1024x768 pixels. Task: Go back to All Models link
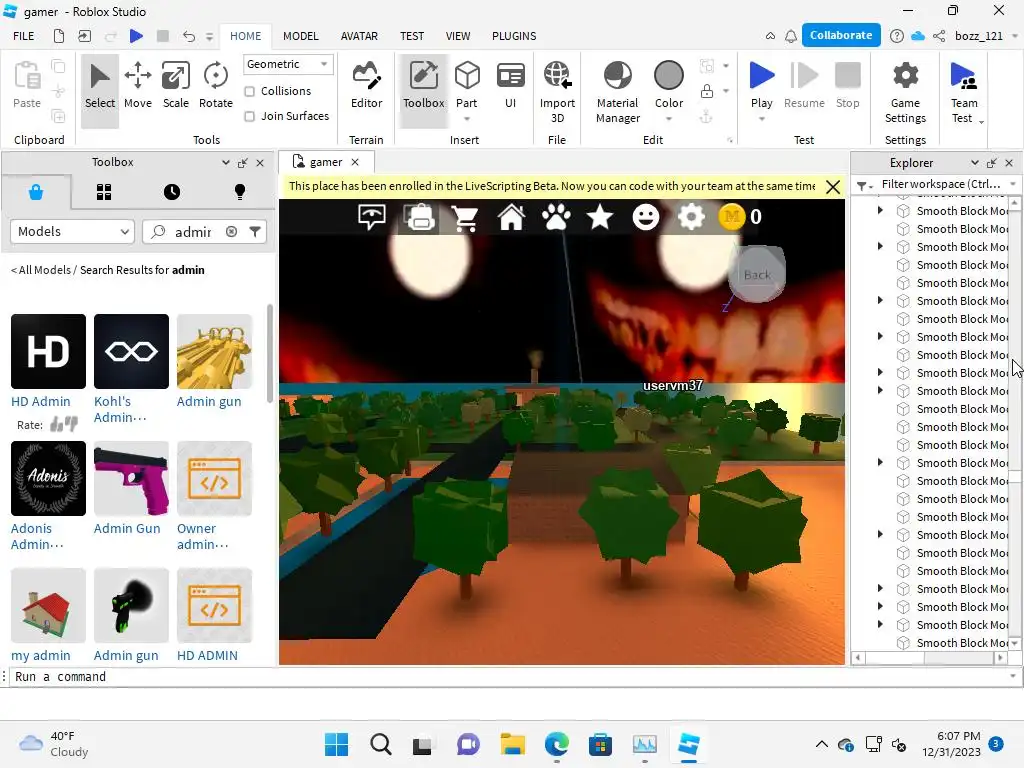click(40, 270)
